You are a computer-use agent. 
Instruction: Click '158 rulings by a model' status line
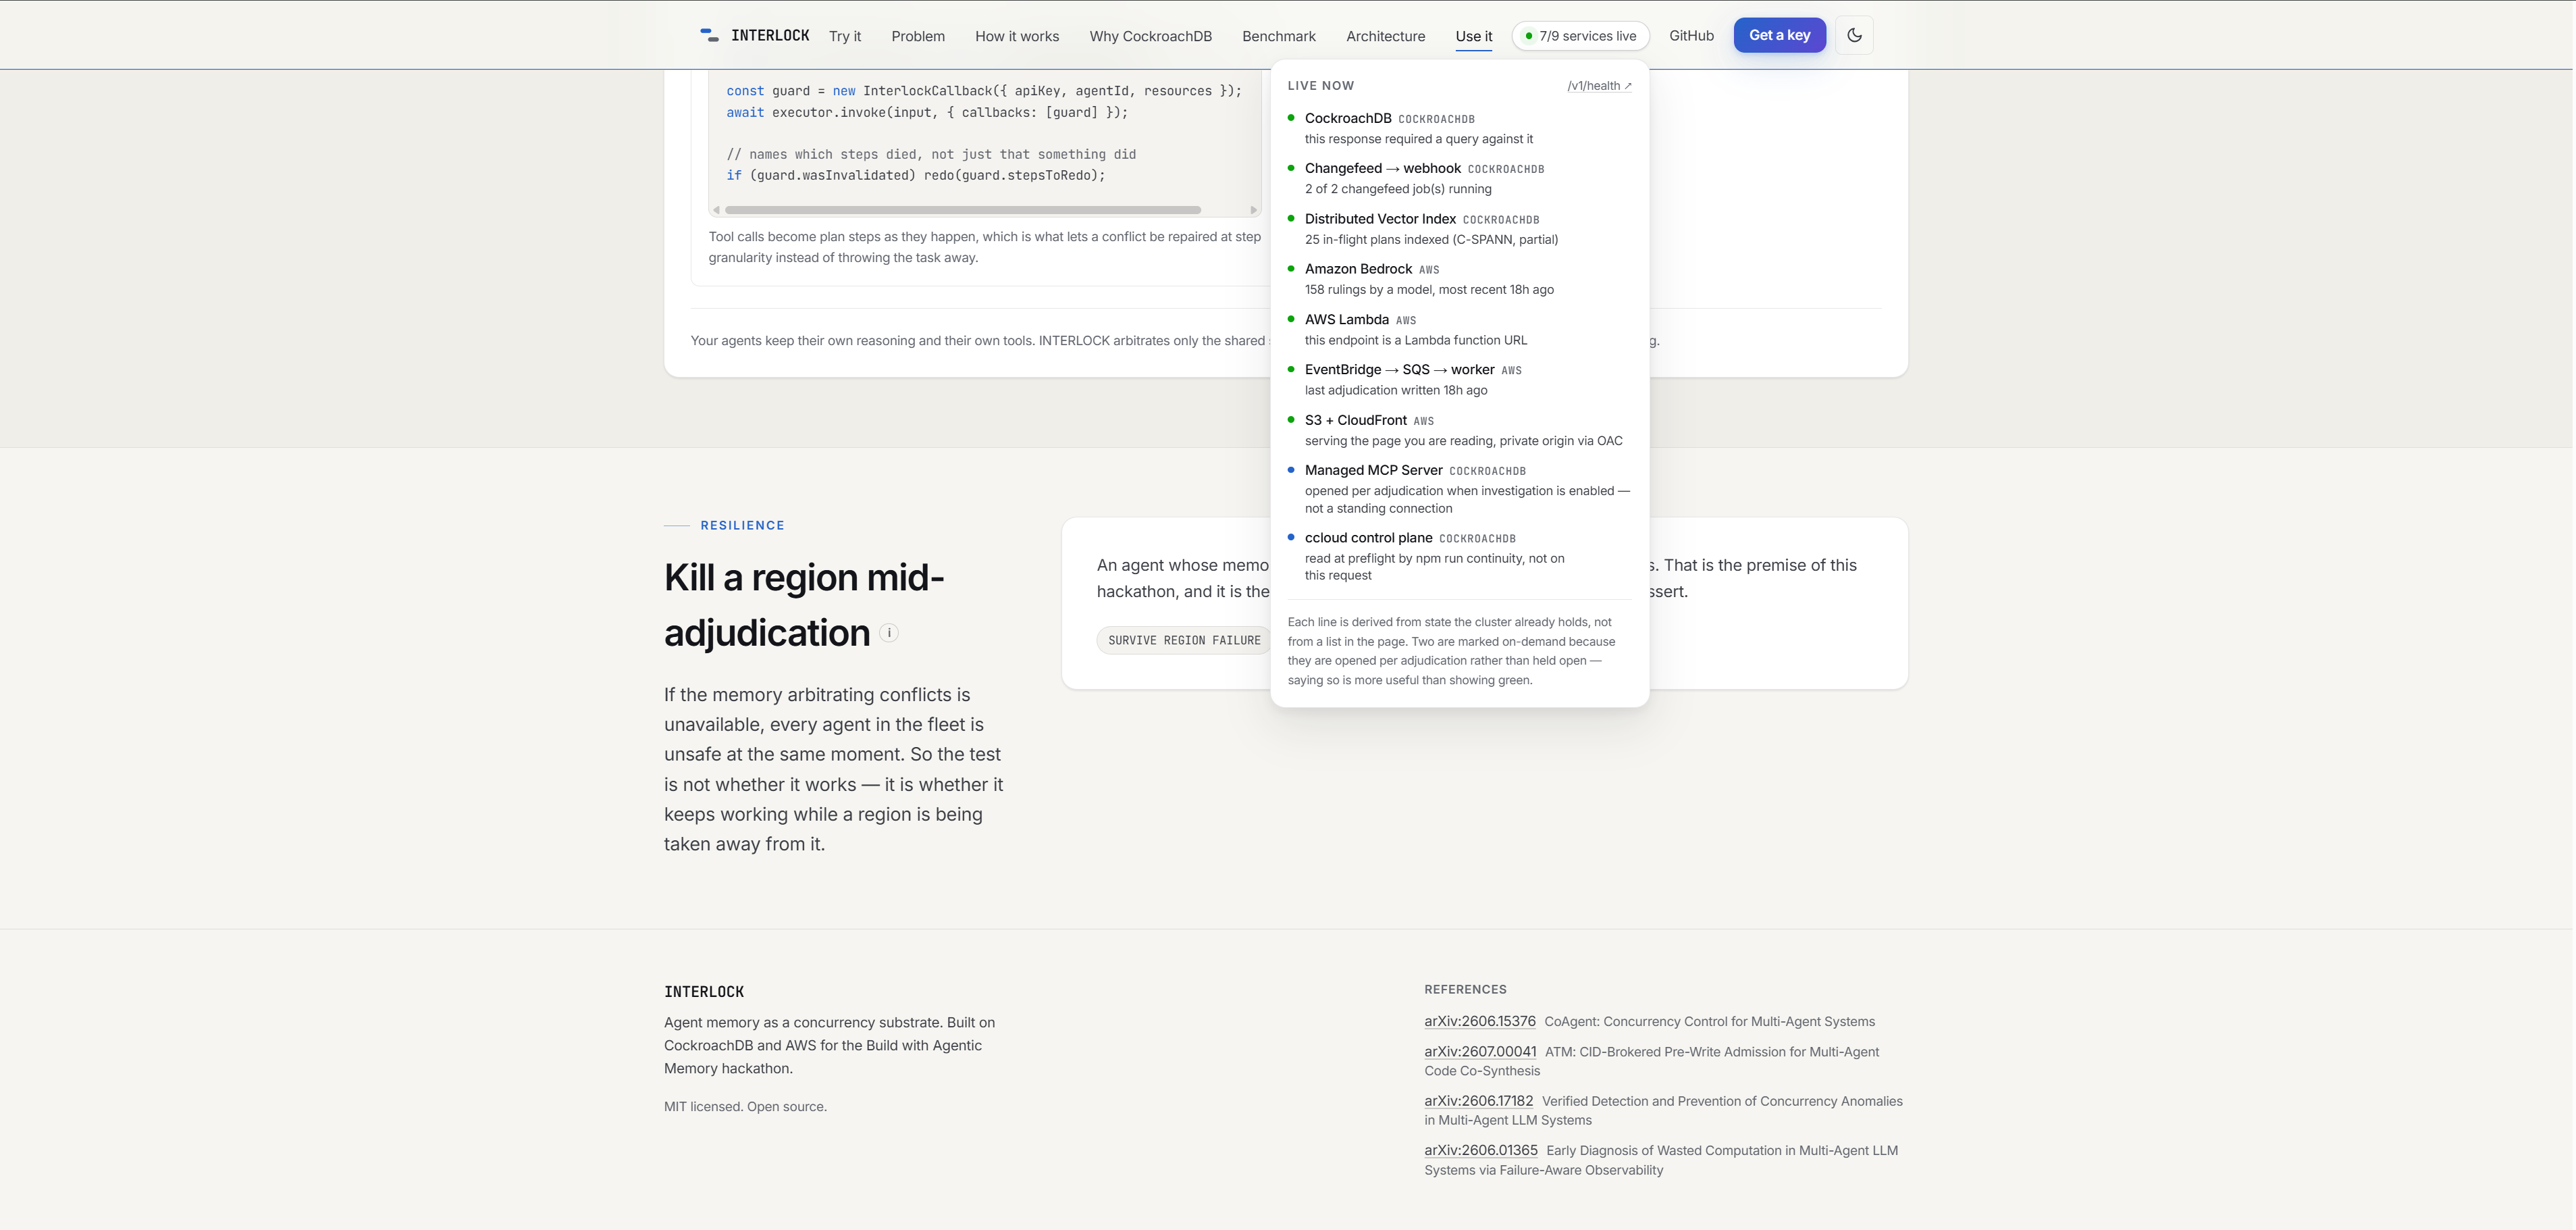pos(1429,290)
